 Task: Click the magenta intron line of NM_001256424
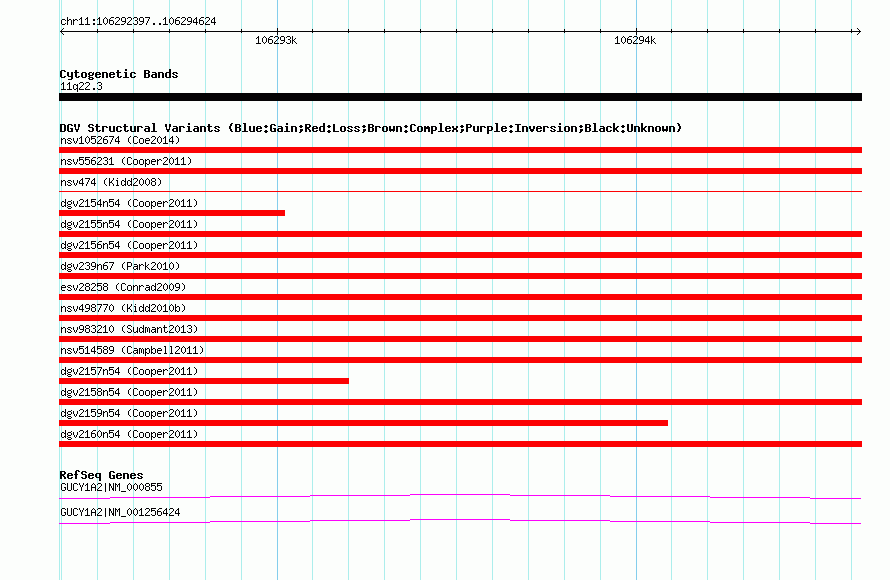pyautogui.click(x=460, y=520)
